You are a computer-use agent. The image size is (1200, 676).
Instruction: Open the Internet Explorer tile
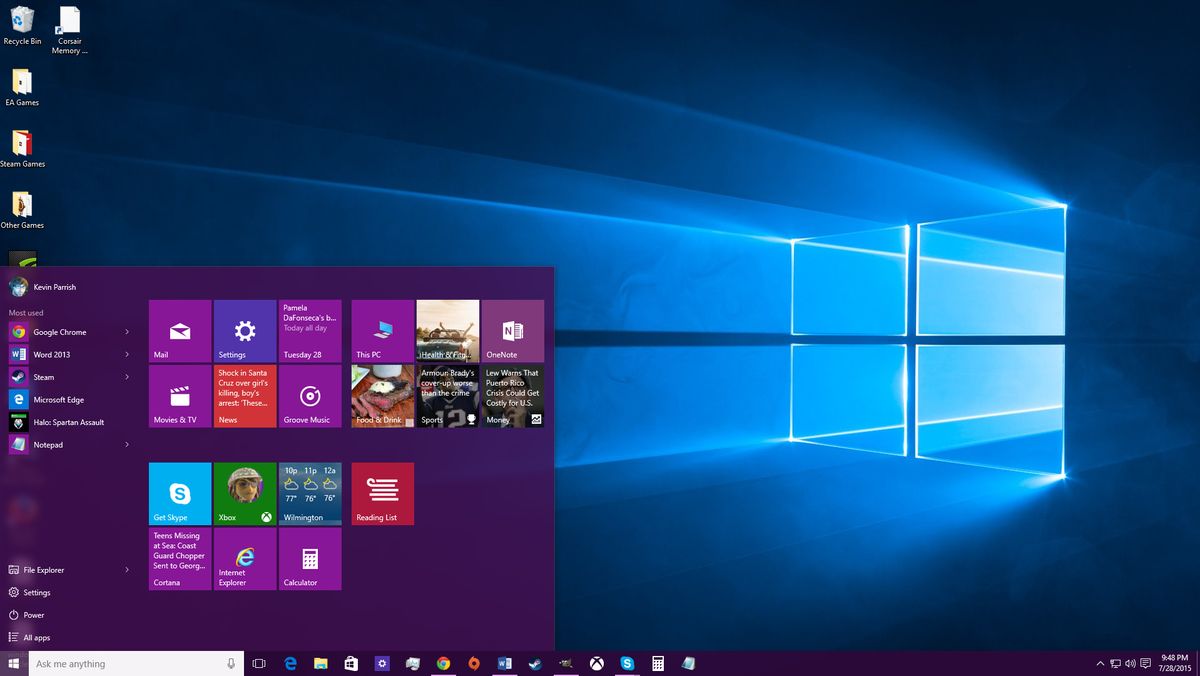pyautogui.click(x=244, y=558)
